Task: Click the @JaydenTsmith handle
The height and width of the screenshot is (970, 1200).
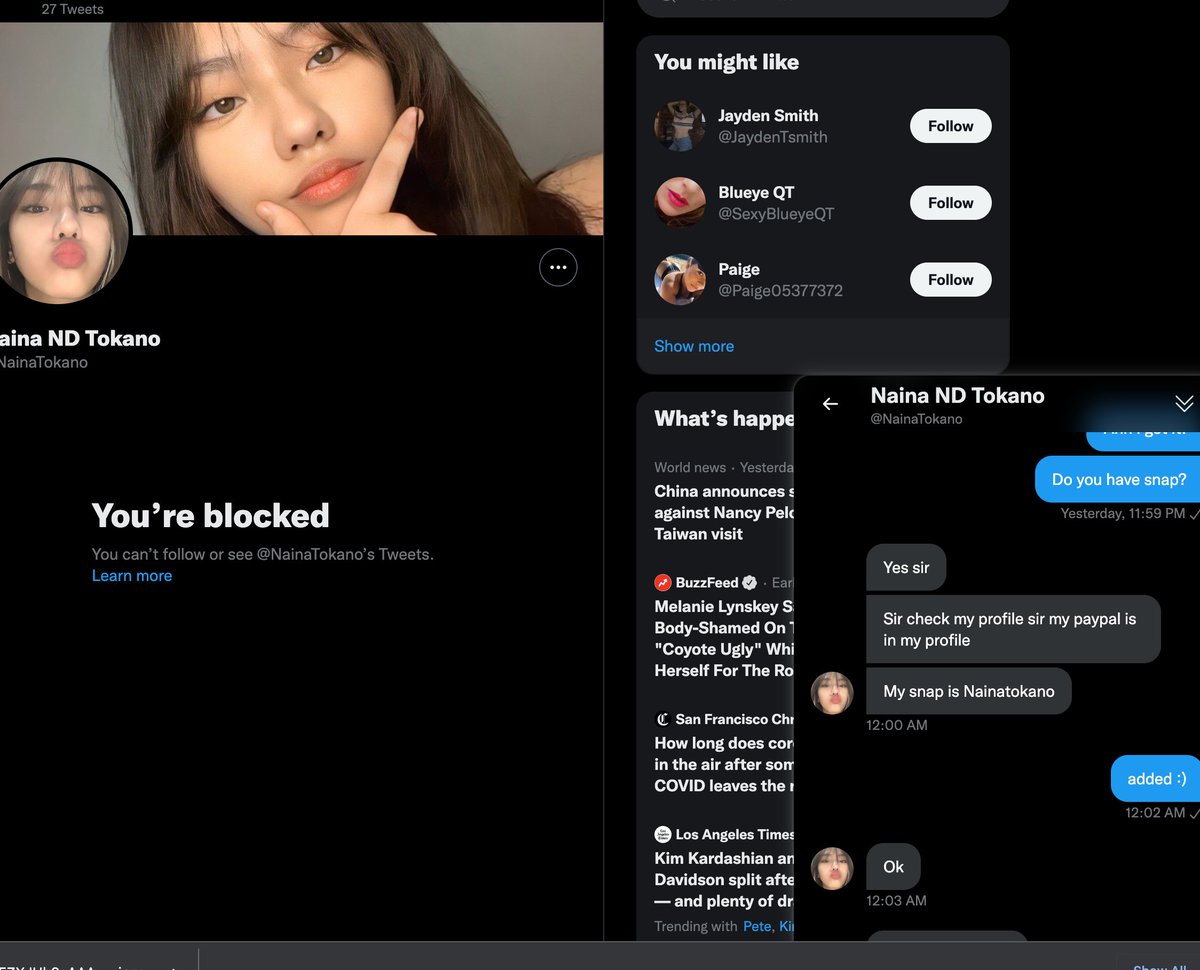Action: click(x=773, y=137)
